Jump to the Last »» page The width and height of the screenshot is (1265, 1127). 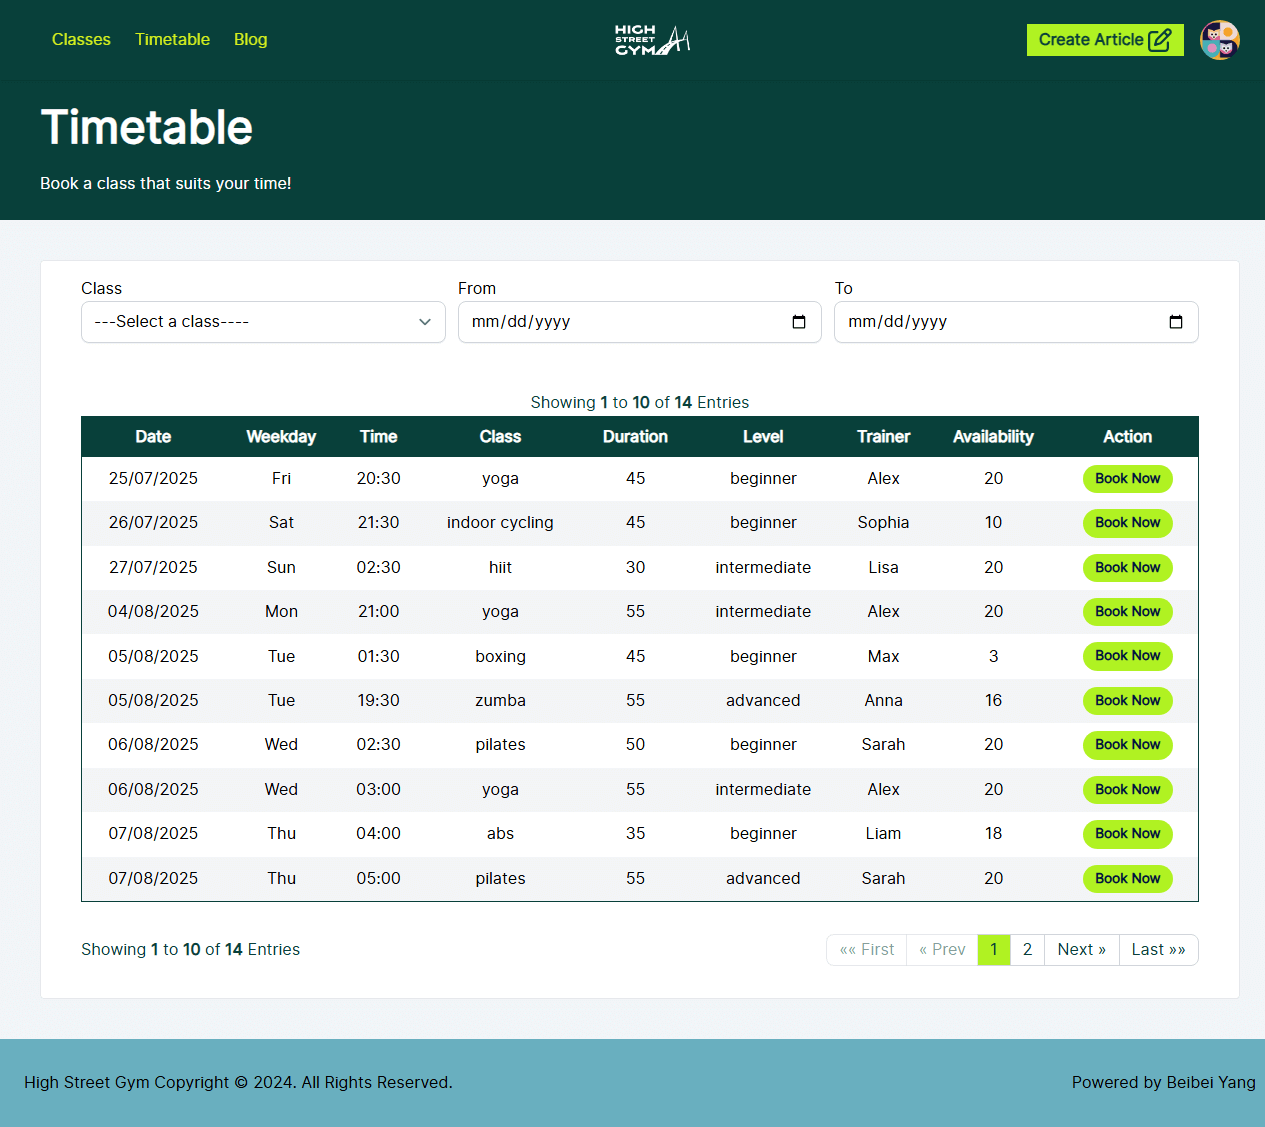pos(1158,950)
